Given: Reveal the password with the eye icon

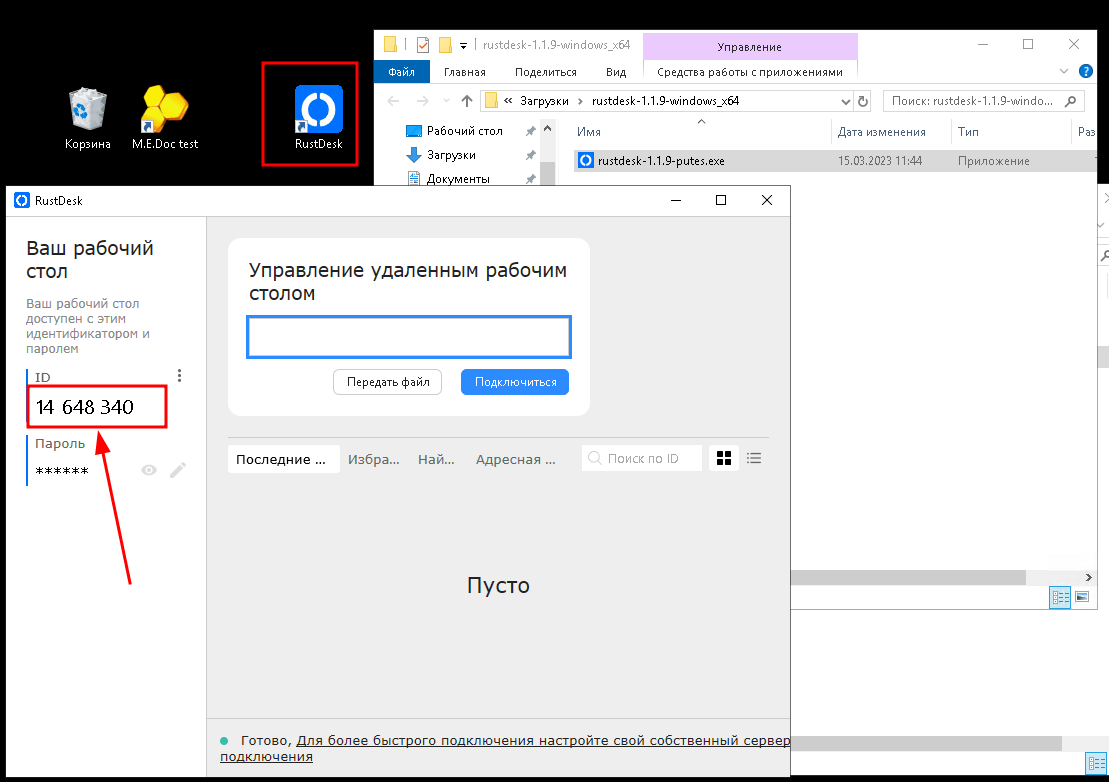Looking at the screenshot, I should click(149, 470).
